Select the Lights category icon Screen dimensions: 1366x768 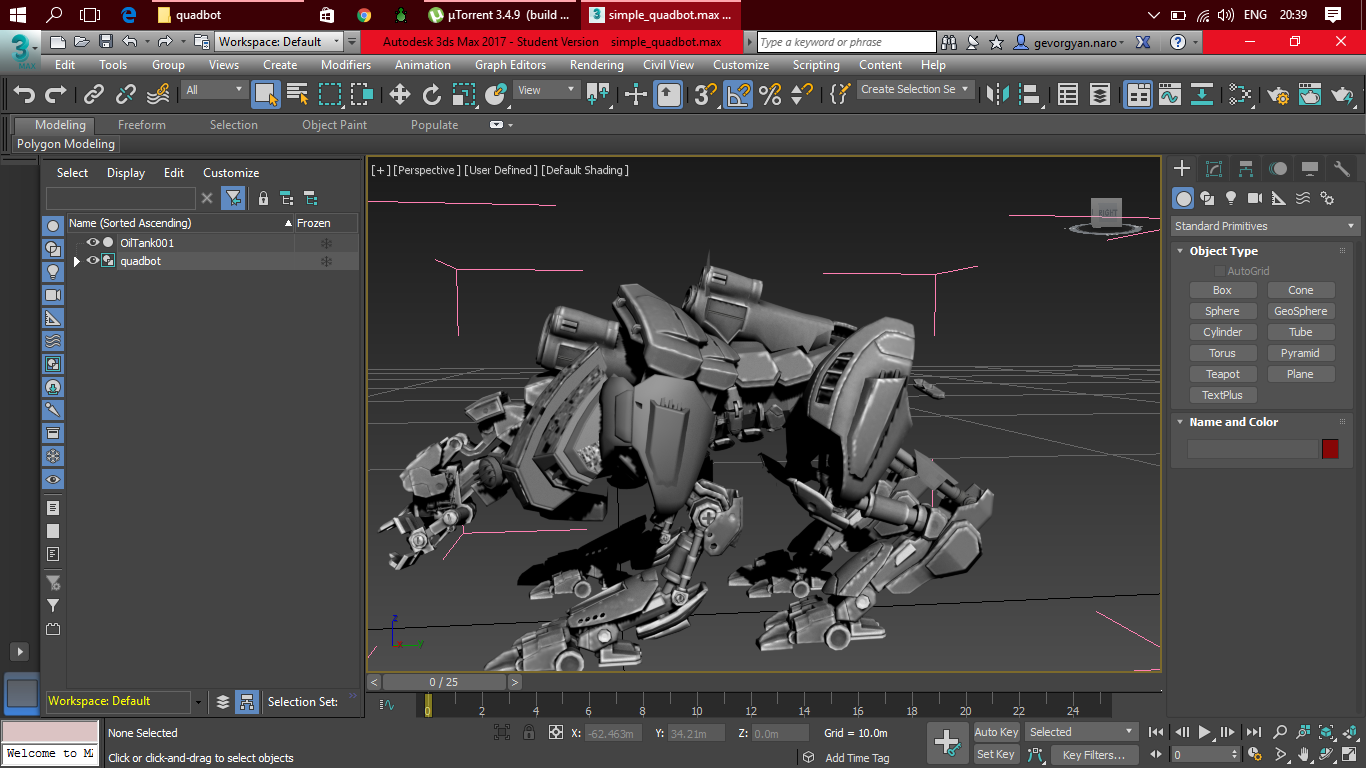1231,198
